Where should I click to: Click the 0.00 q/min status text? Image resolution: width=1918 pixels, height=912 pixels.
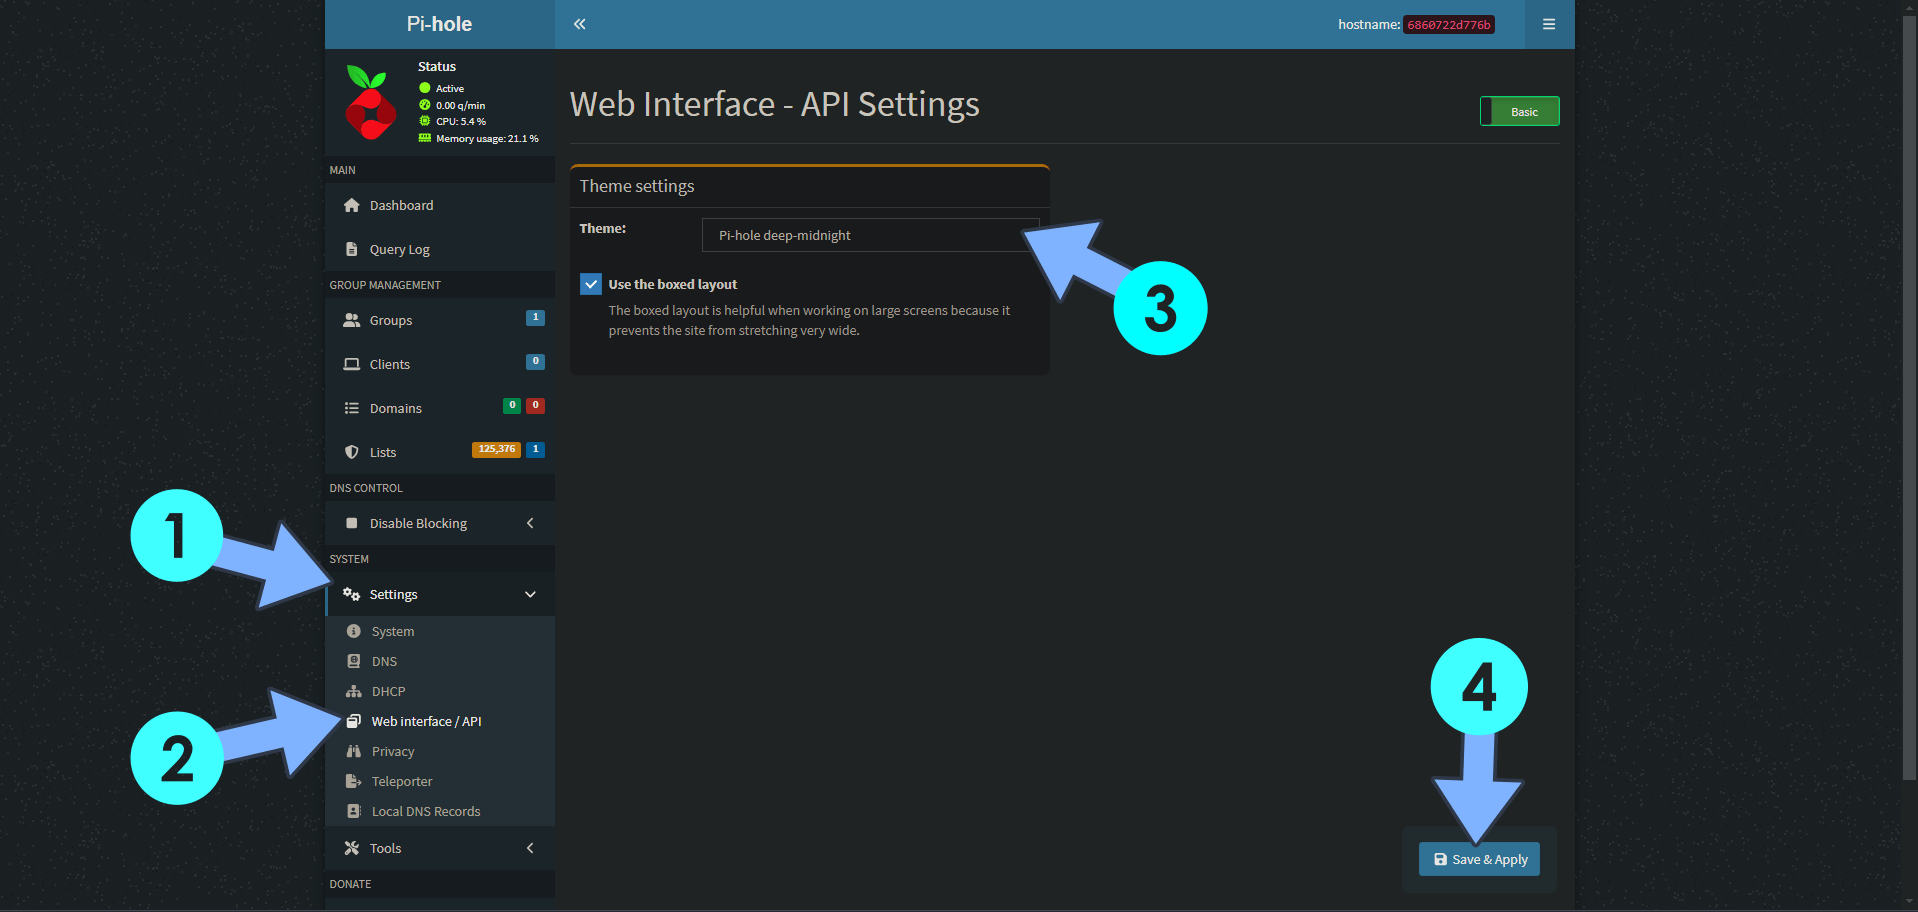click(460, 105)
